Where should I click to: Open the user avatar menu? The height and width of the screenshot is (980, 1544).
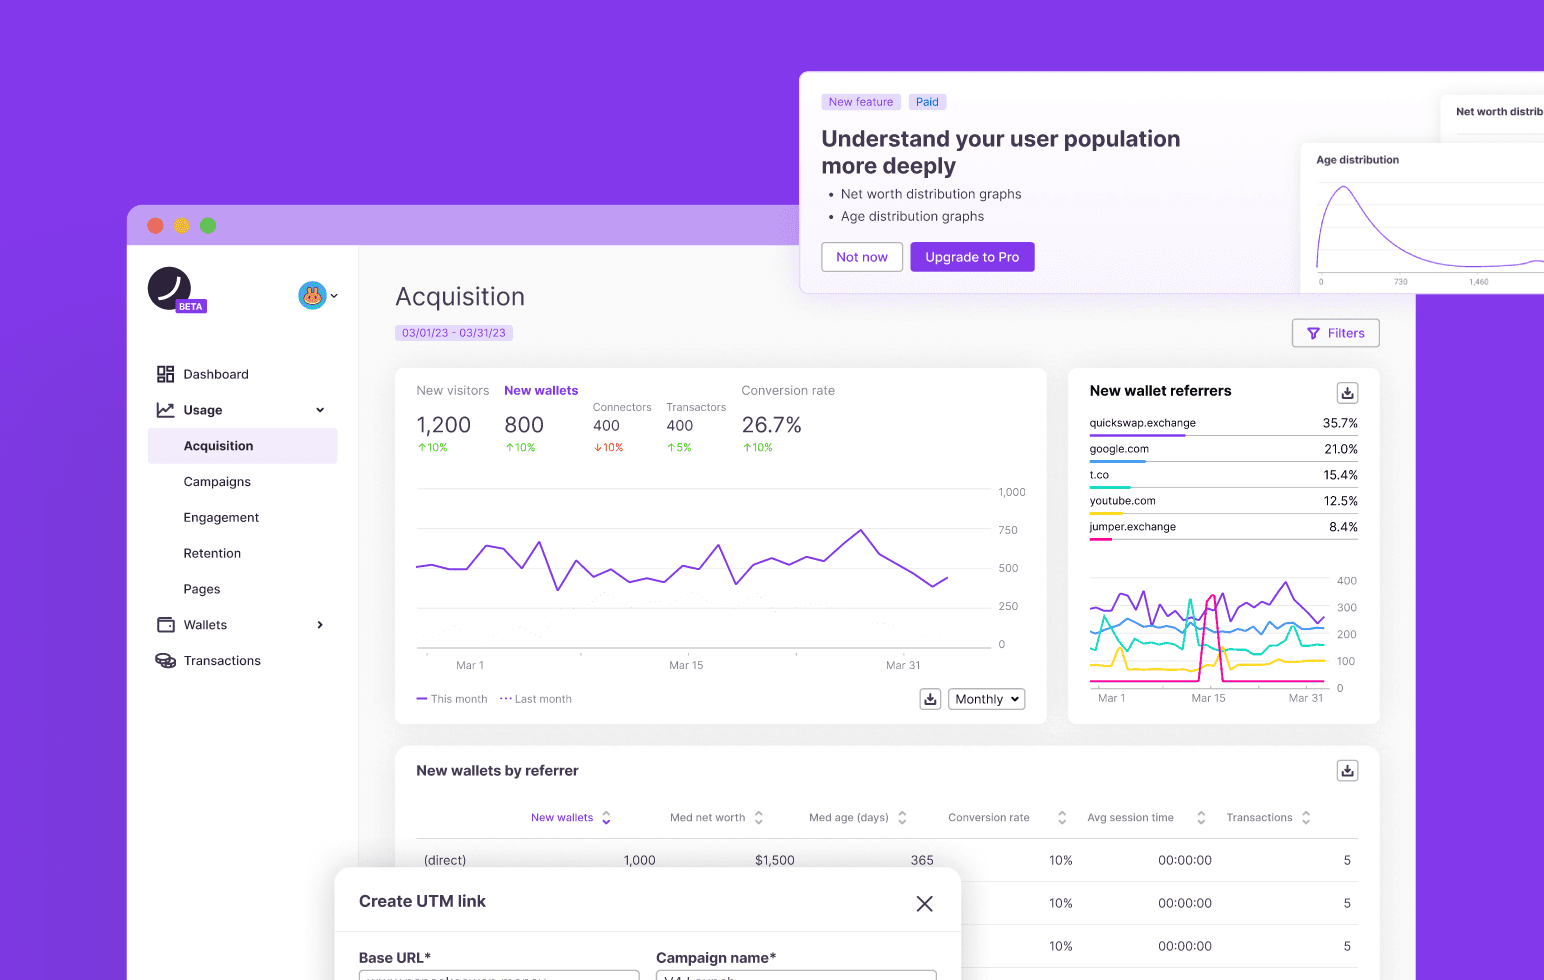click(x=312, y=295)
